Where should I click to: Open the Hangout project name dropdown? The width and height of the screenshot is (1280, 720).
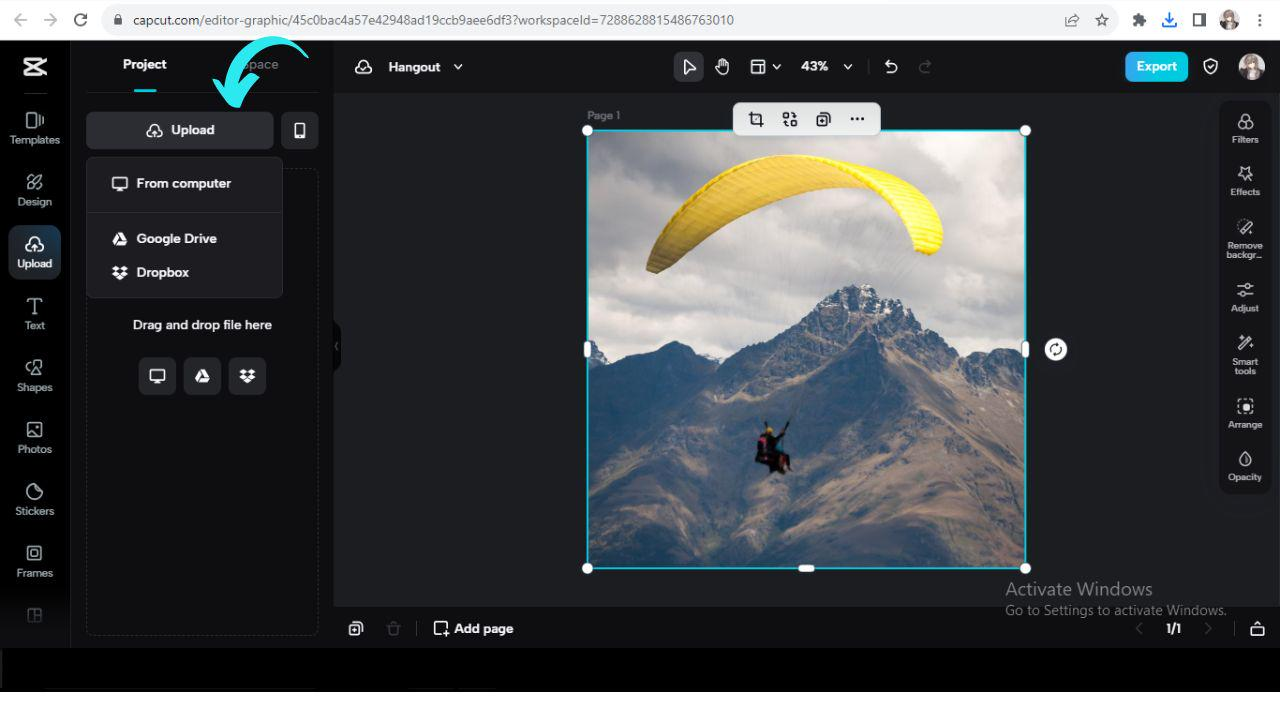426,67
